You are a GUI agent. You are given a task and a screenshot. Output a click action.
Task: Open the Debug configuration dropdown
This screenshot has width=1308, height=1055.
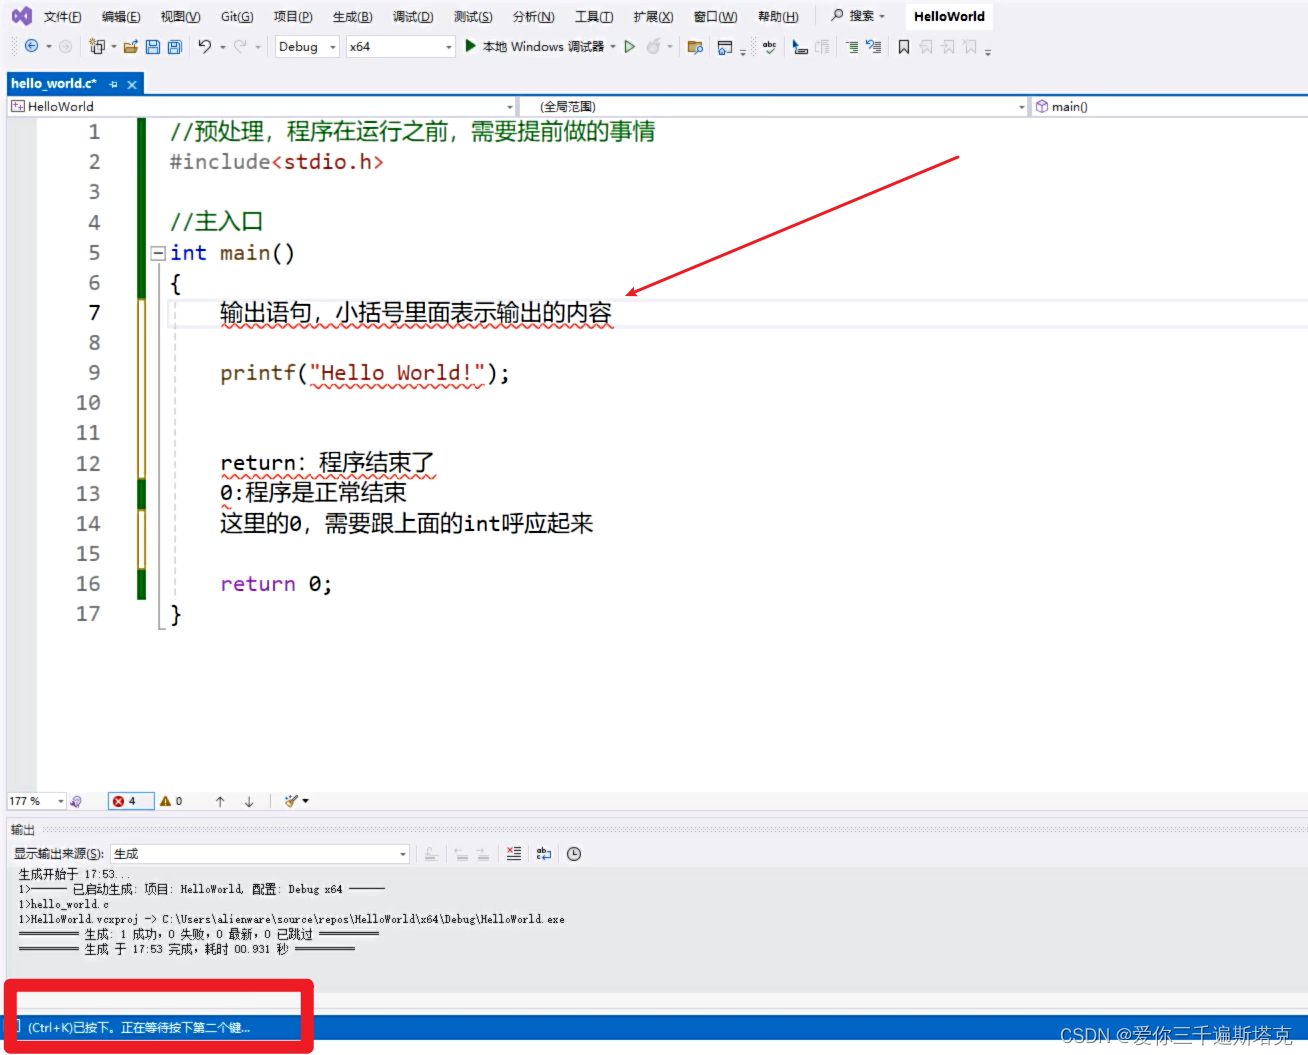coord(306,46)
